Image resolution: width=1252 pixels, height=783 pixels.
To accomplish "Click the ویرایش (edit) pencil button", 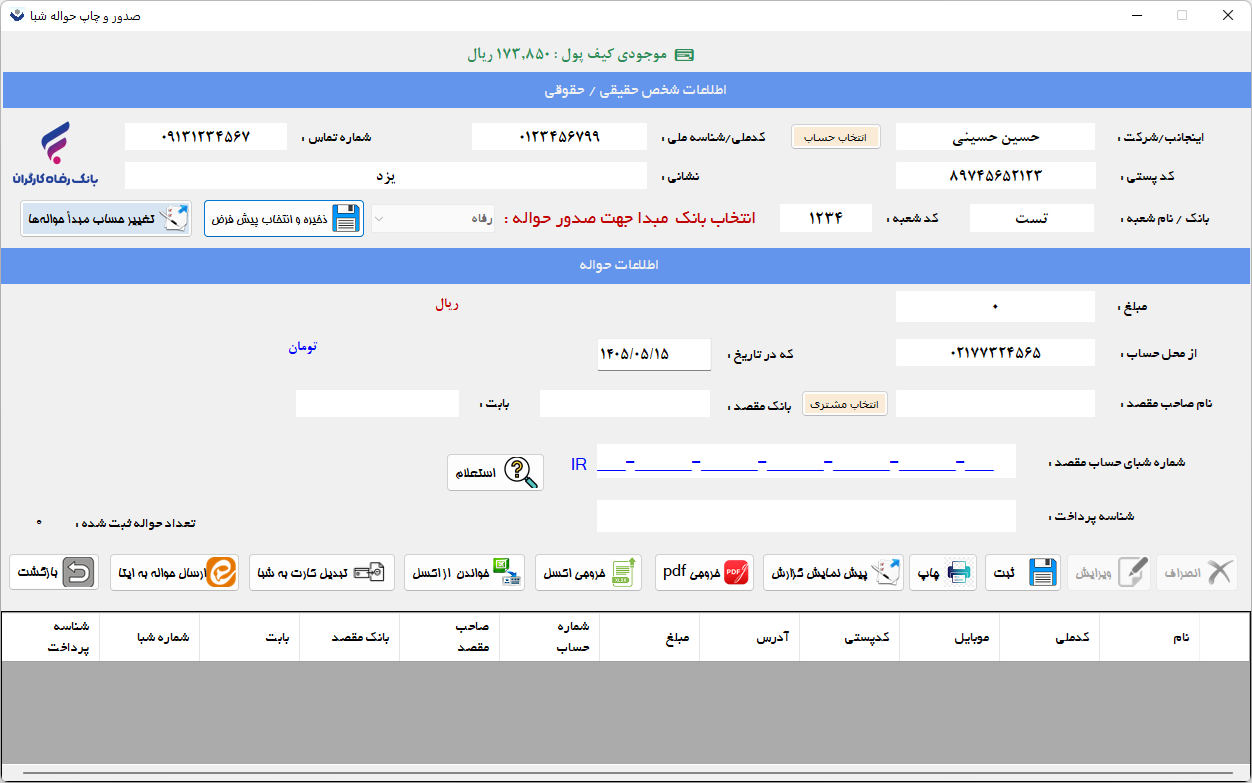I will click(x=1108, y=573).
